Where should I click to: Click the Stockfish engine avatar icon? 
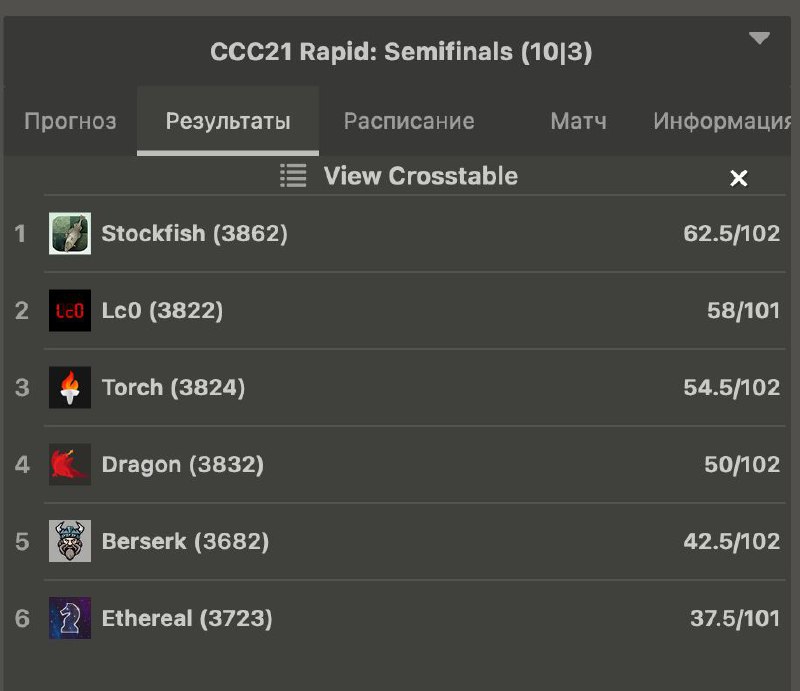tap(70, 233)
